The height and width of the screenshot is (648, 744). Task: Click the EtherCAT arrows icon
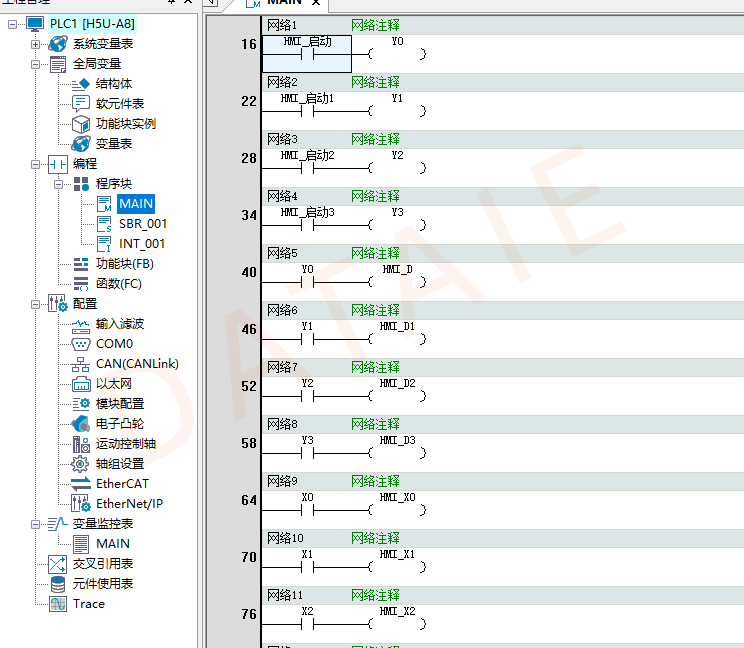tap(81, 484)
